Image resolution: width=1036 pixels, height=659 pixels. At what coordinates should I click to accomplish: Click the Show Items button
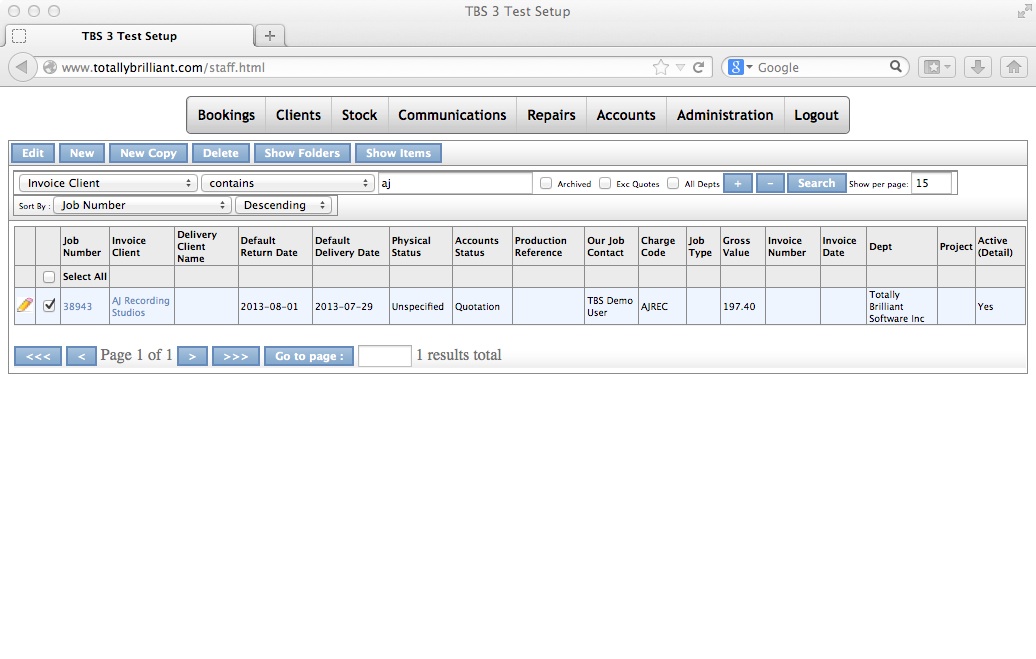(398, 153)
